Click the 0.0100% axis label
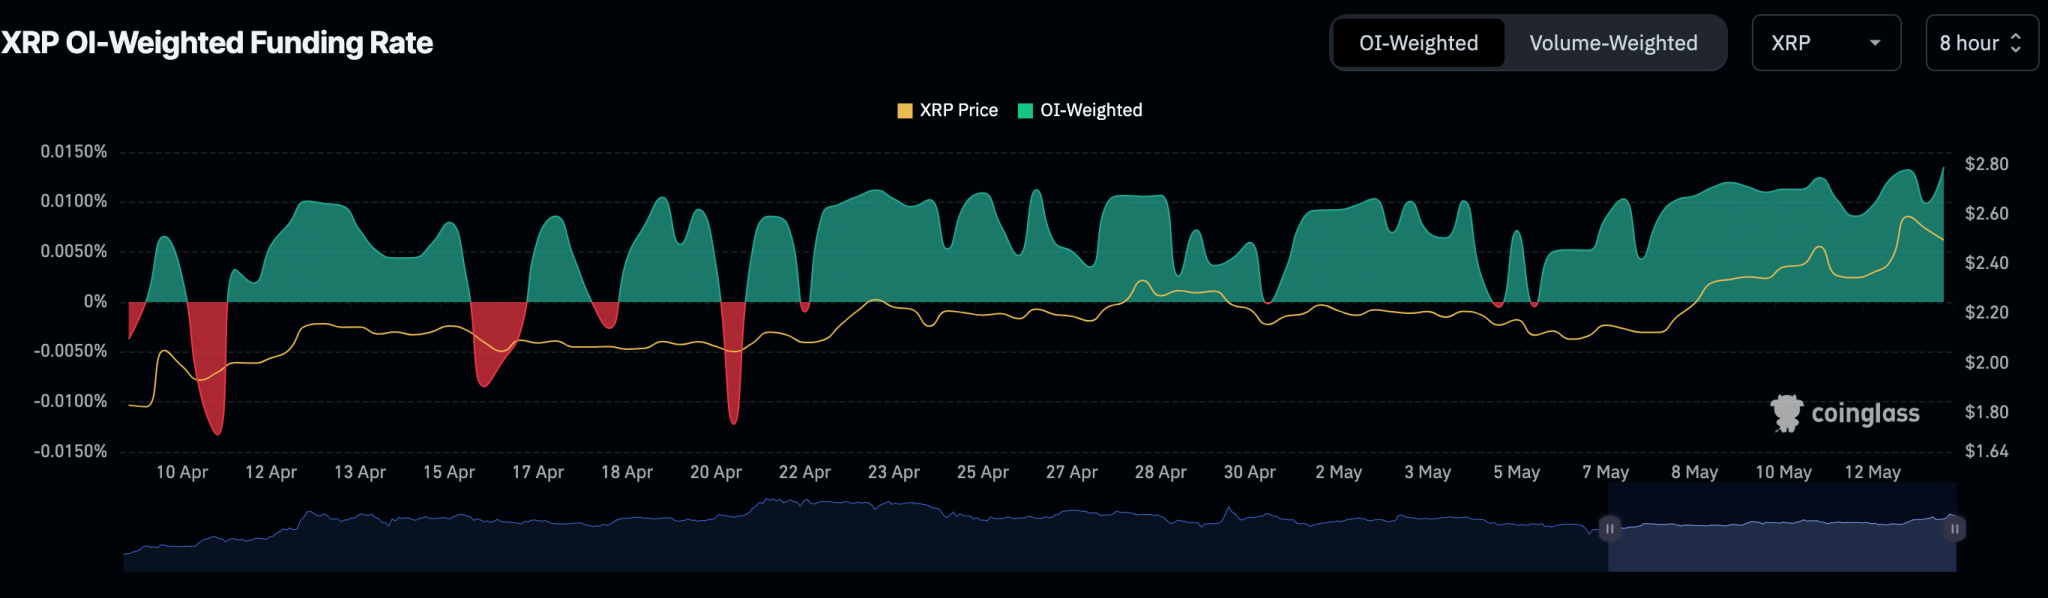This screenshot has width=2048, height=598. 74,202
